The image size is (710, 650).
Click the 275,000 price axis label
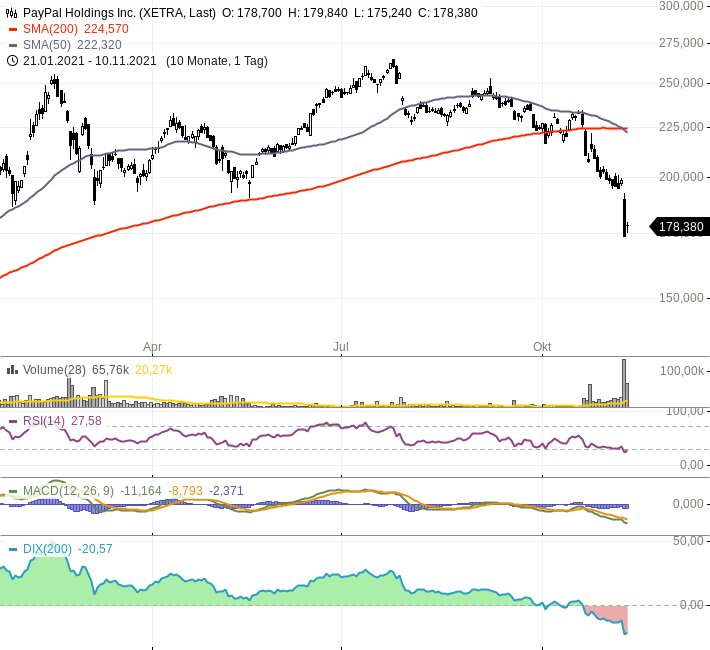(681, 43)
